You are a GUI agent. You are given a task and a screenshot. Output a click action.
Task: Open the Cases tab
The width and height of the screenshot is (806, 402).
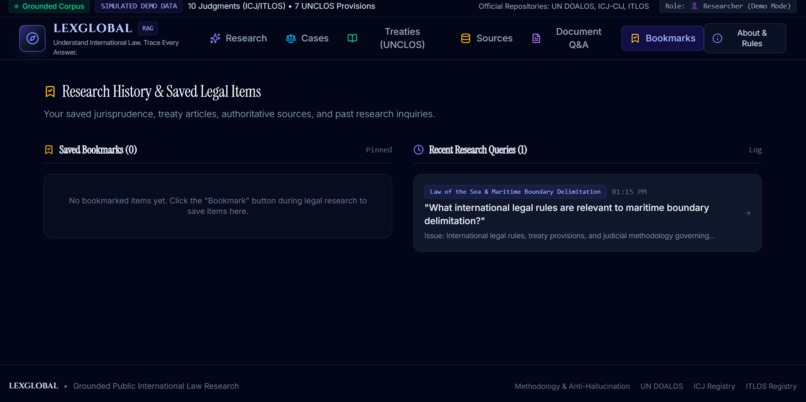[307, 38]
